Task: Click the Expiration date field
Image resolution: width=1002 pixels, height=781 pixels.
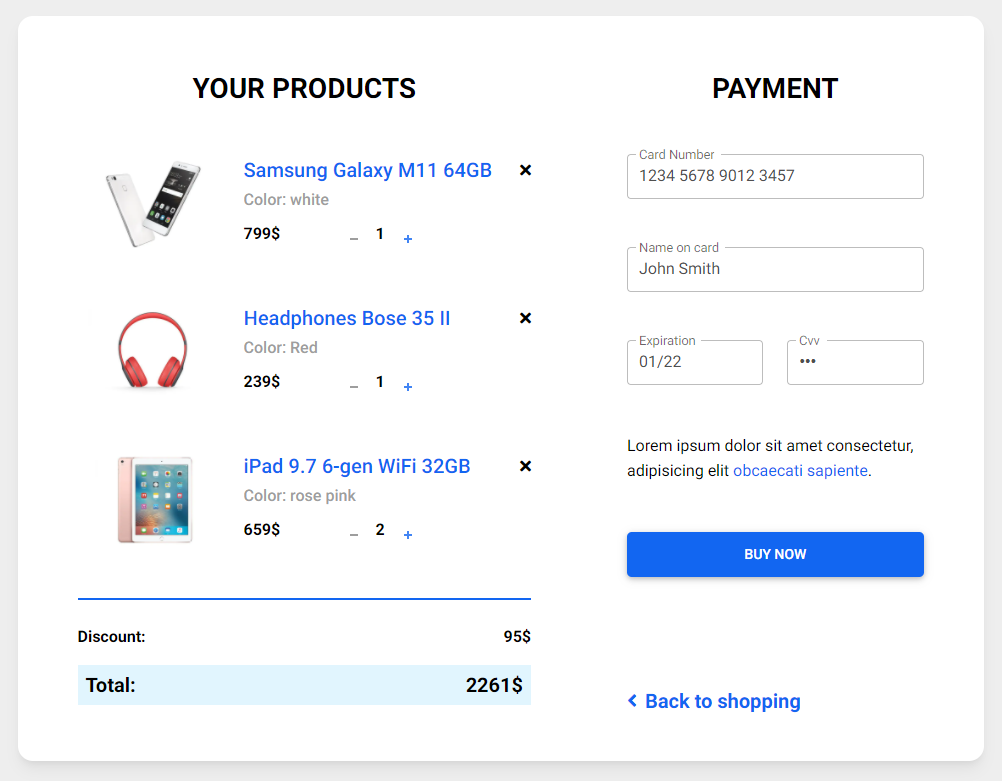Action: (694, 362)
